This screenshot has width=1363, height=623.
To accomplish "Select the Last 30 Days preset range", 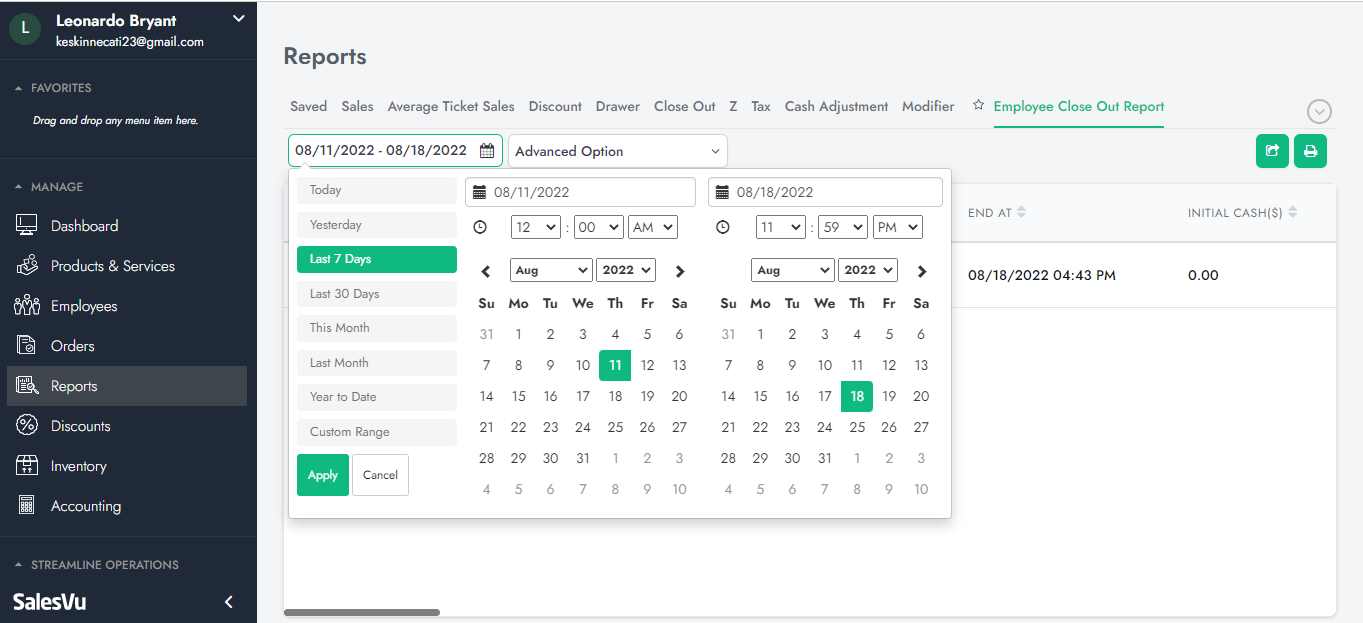I will point(376,294).
